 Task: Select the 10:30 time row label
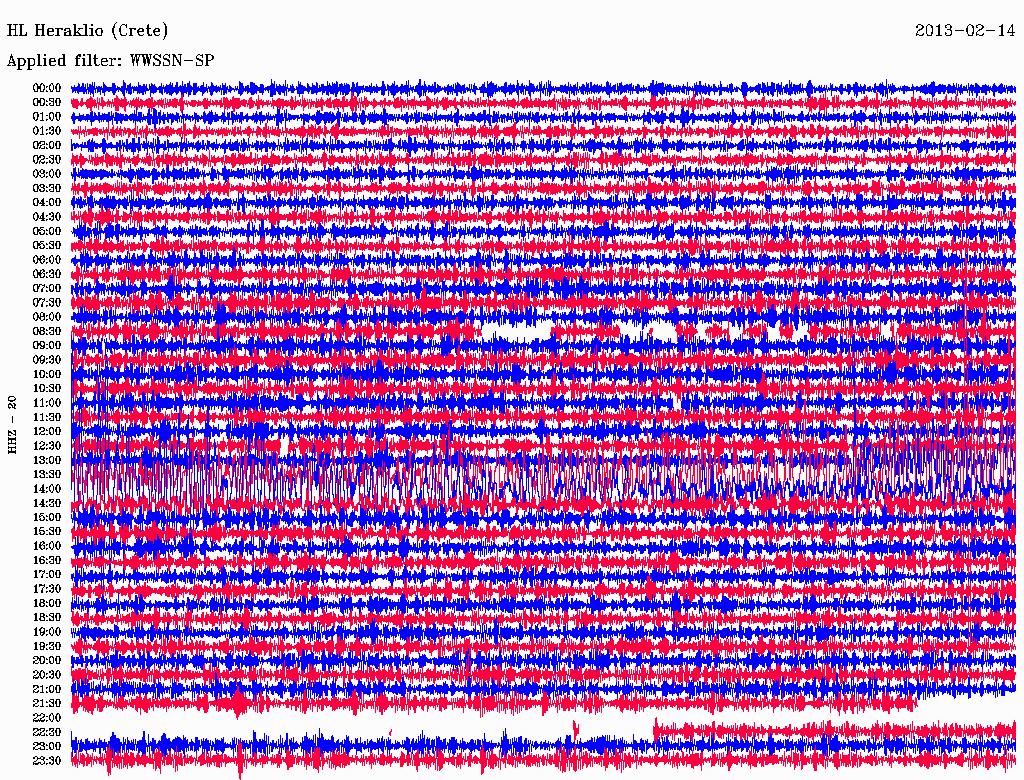[47, 388]
